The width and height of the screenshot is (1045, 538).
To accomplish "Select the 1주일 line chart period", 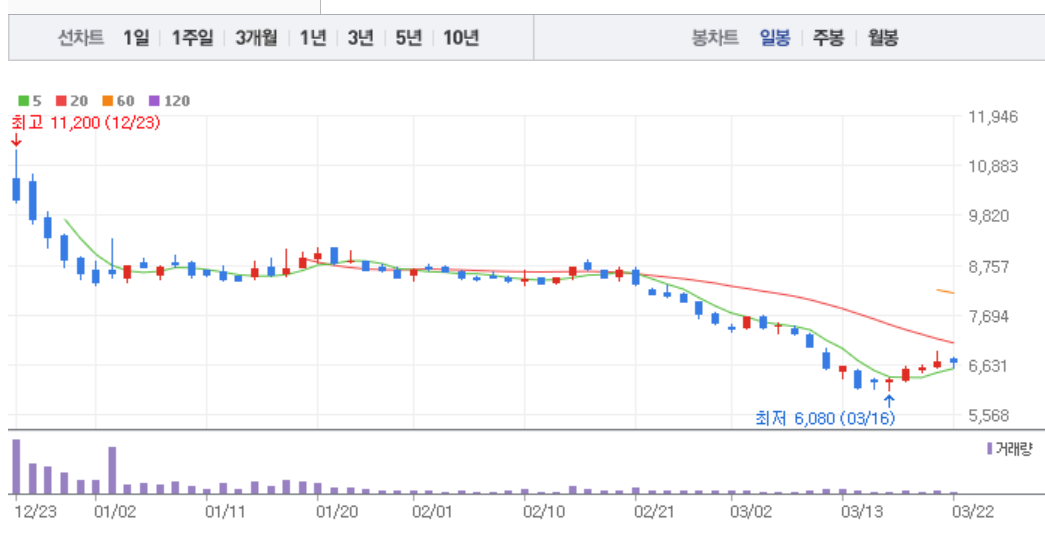I will coord(192,38).
